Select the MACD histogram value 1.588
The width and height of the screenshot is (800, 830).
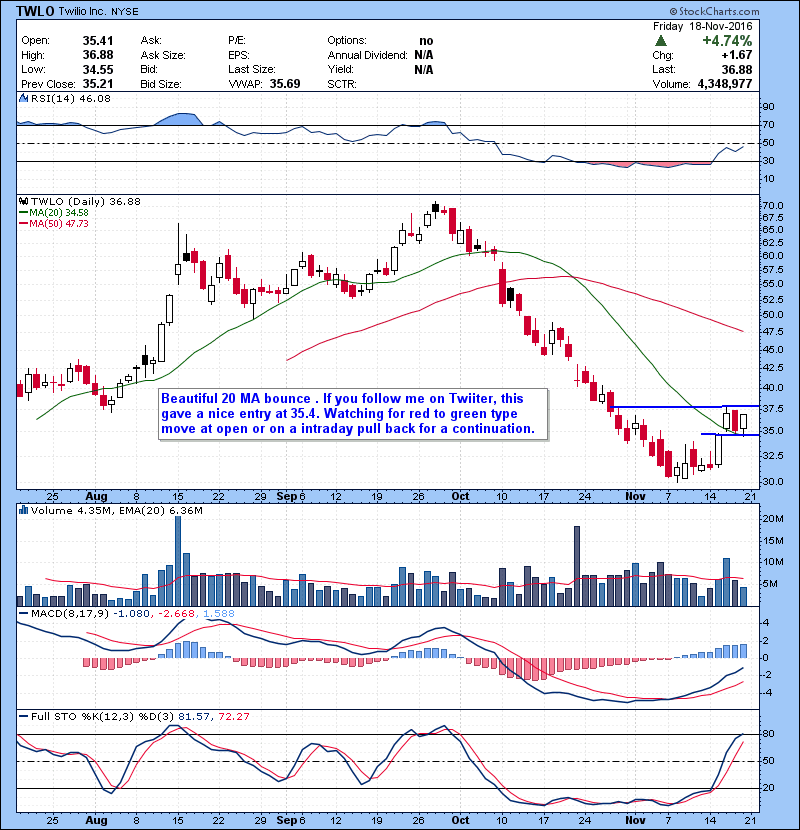[219, 614]
